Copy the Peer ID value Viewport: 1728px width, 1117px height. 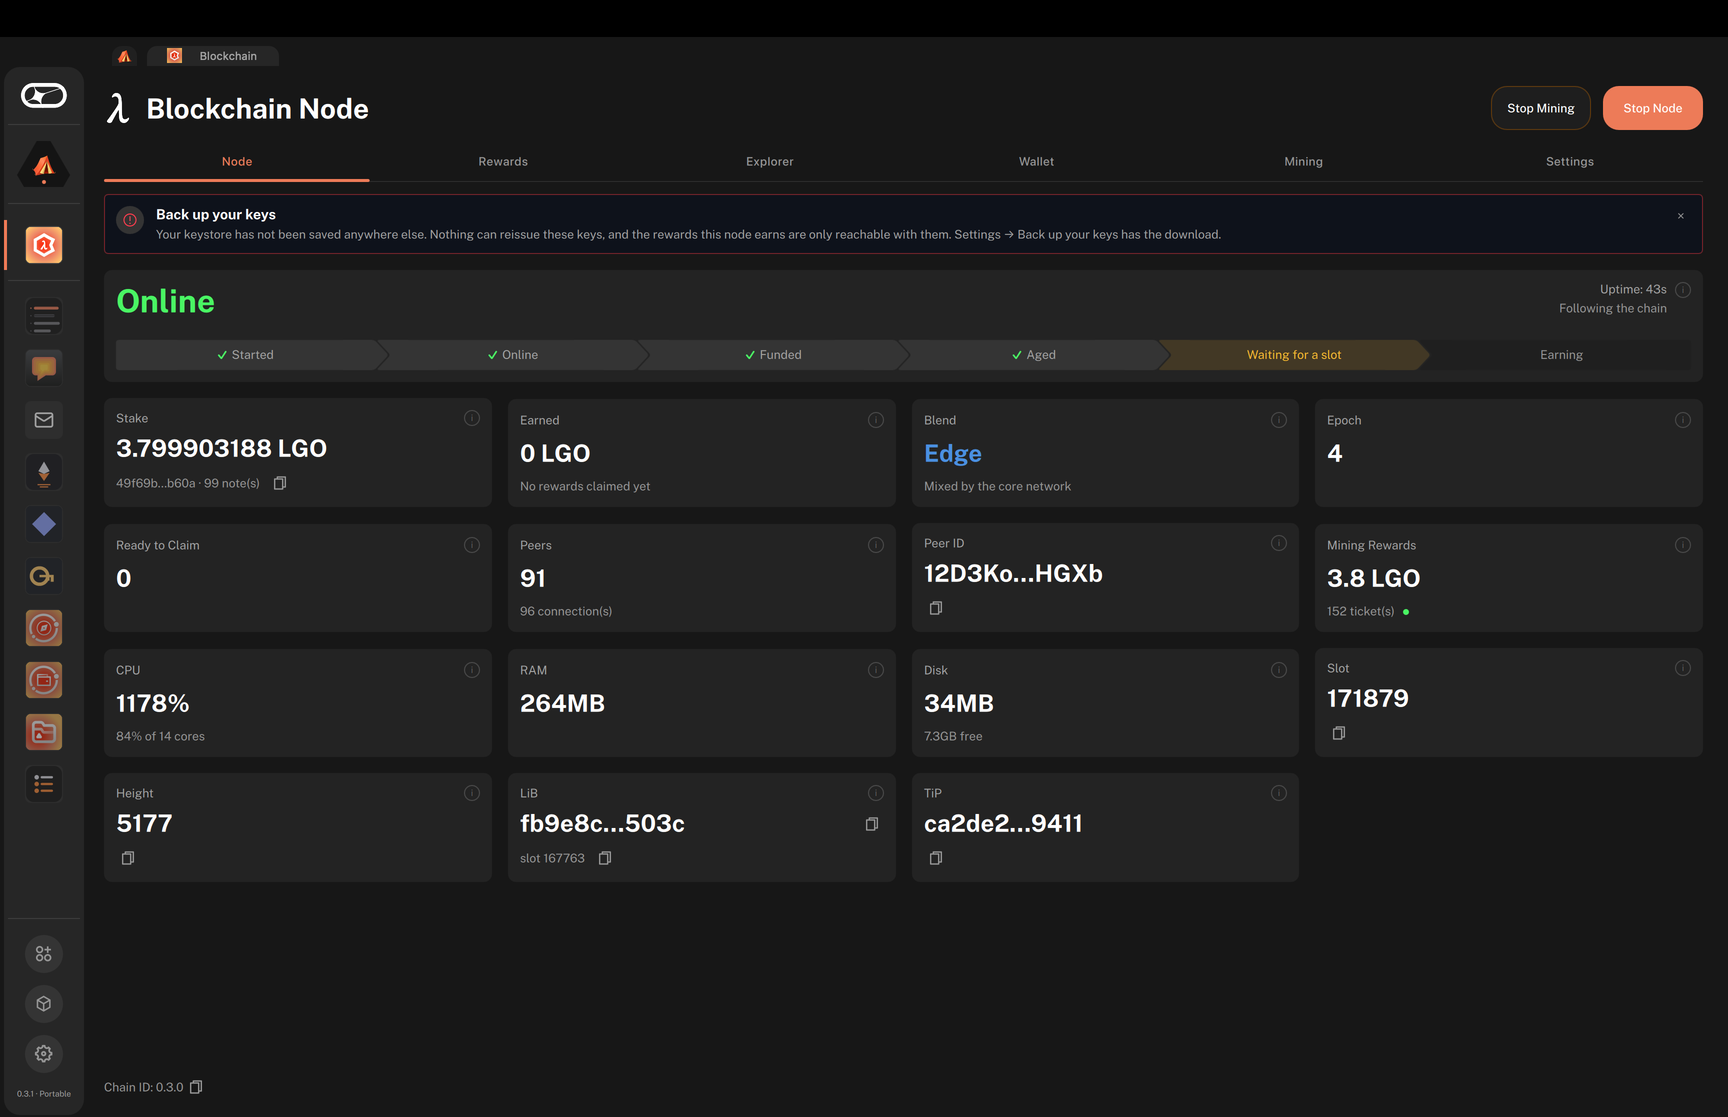point(936,608)
